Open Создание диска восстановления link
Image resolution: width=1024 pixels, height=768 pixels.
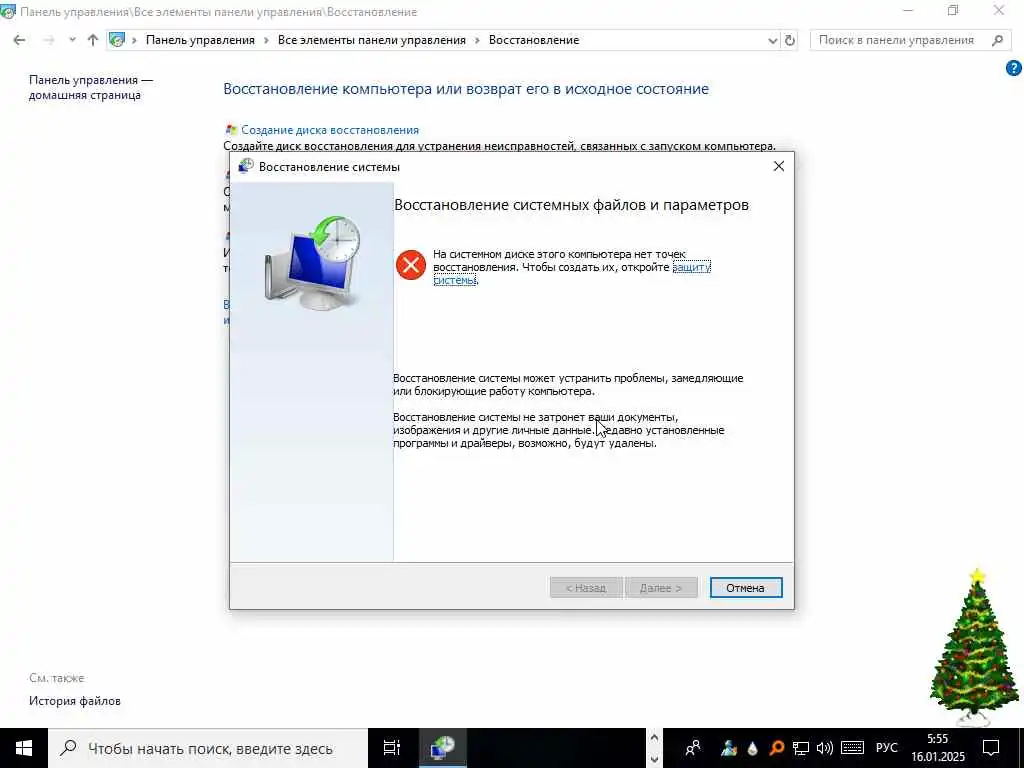tap(330, 130)
